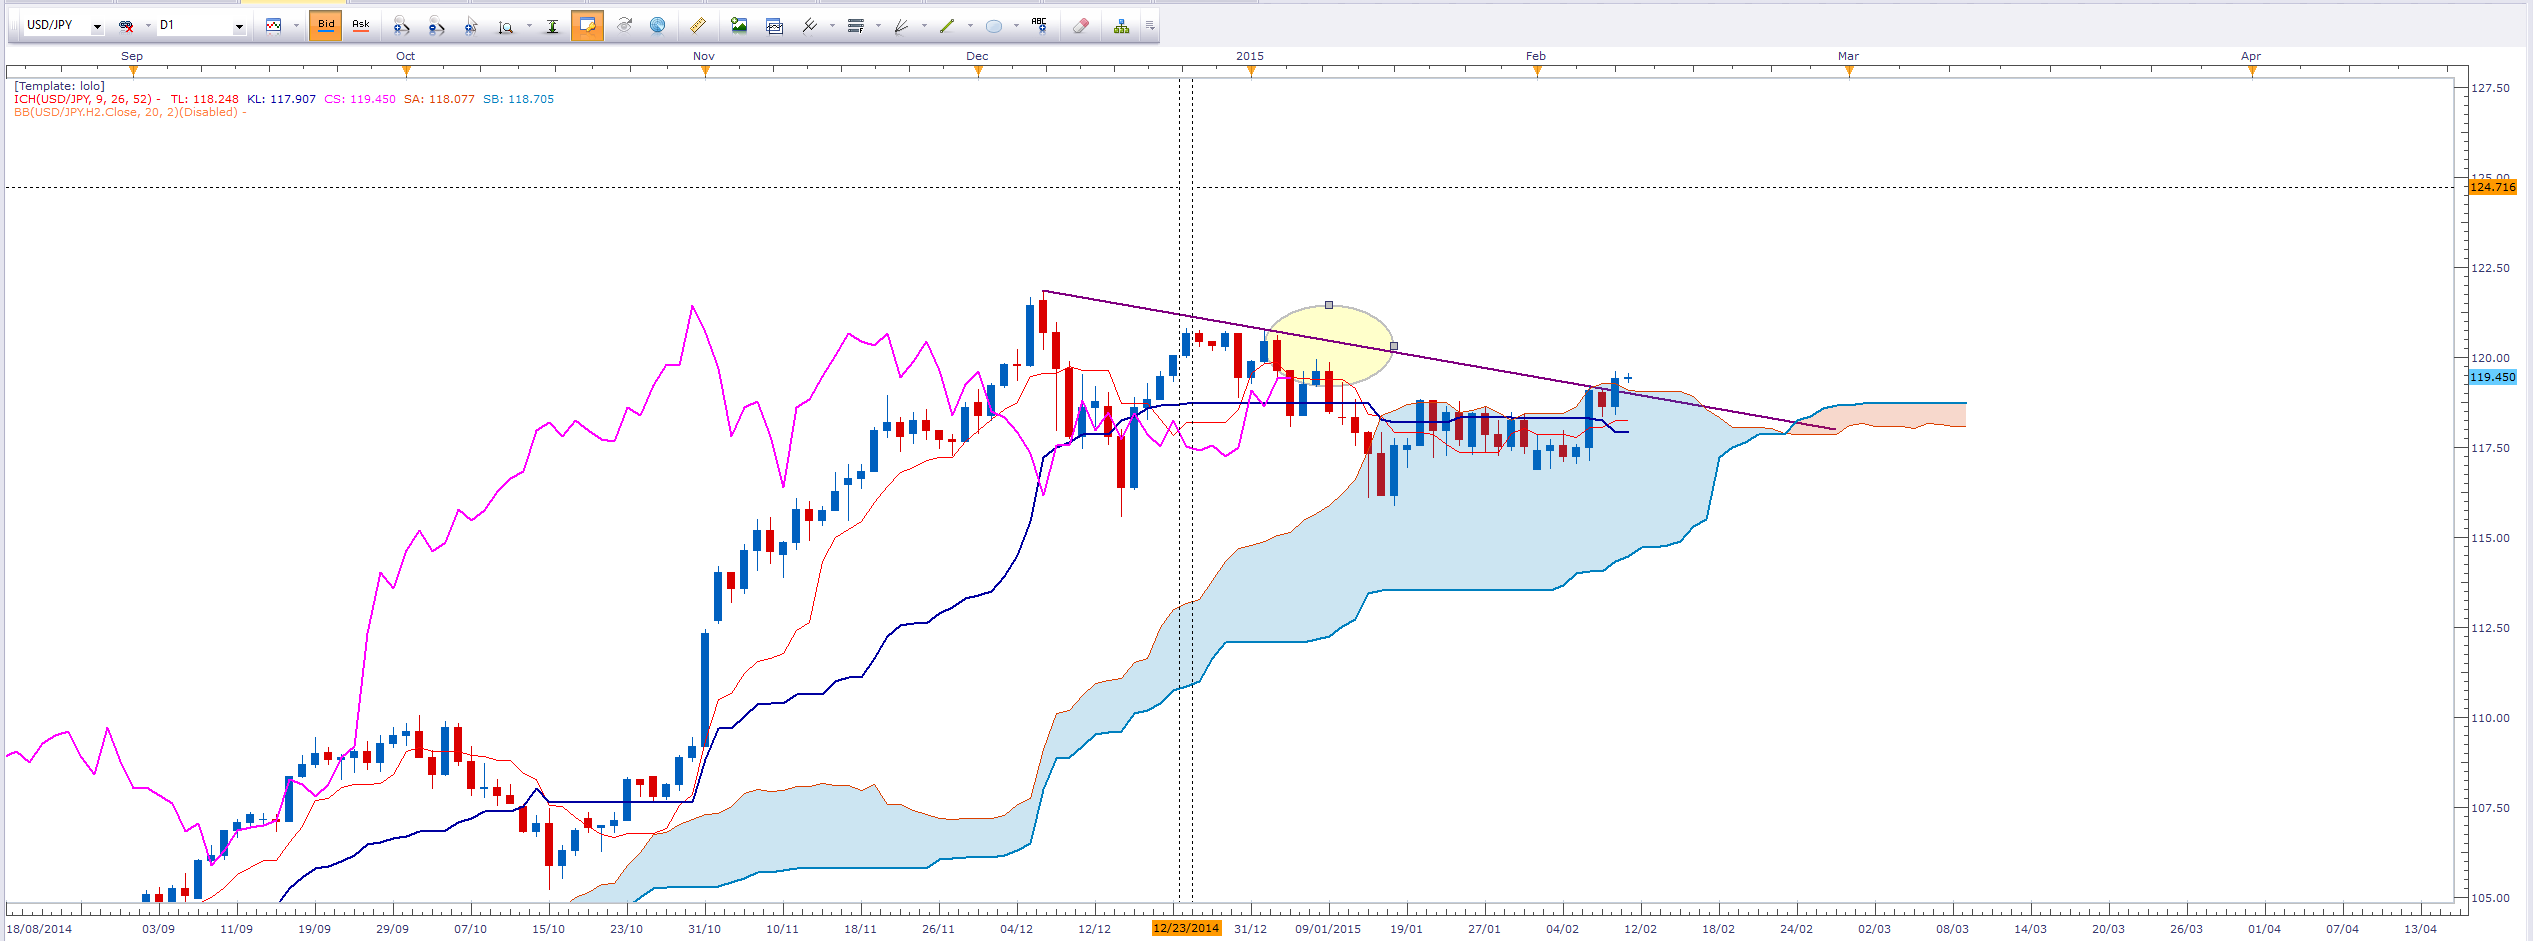Click the CS: 119.450 value
2533x941 pixels.
[x=360, y=99]
